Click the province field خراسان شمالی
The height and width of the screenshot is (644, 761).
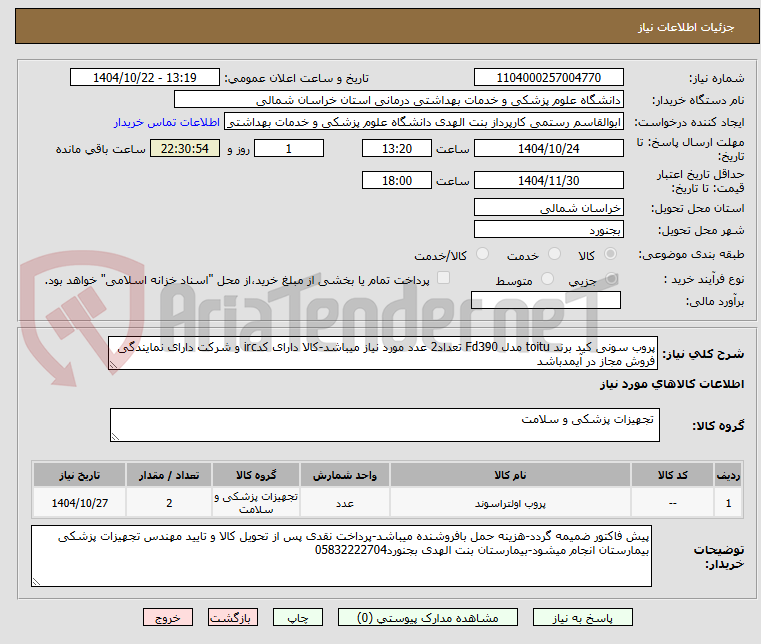point(548,207)
